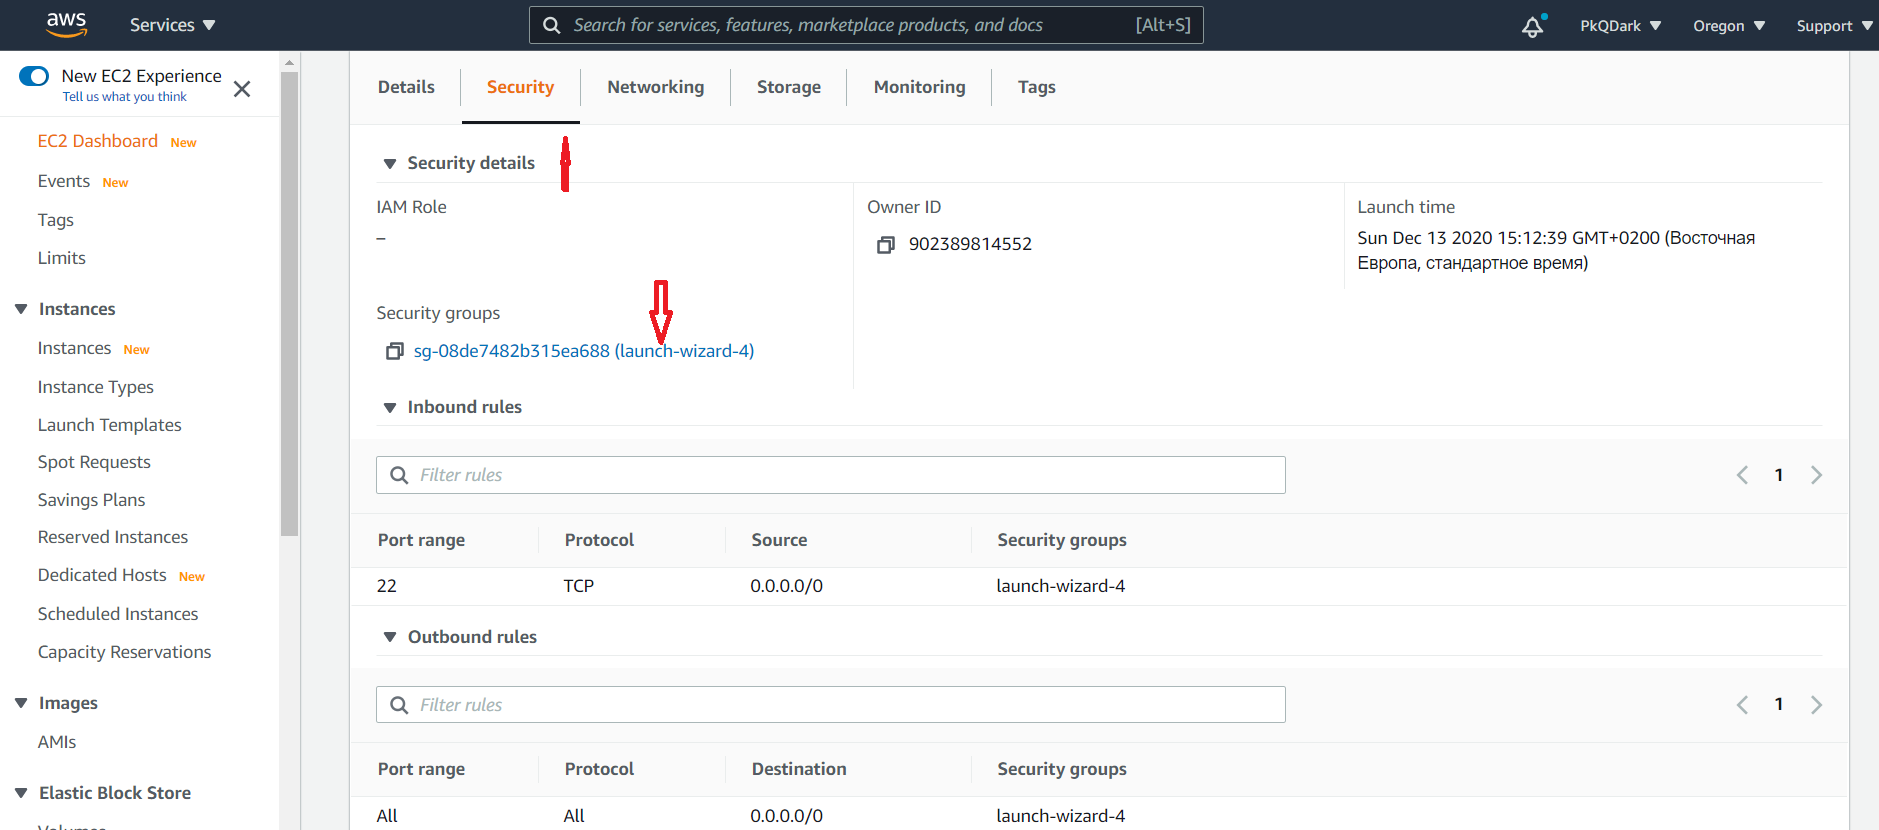Copy the Owner ID using copy icon
Image resolution: width=1879 pixels, height=830 pixels.
885,245
